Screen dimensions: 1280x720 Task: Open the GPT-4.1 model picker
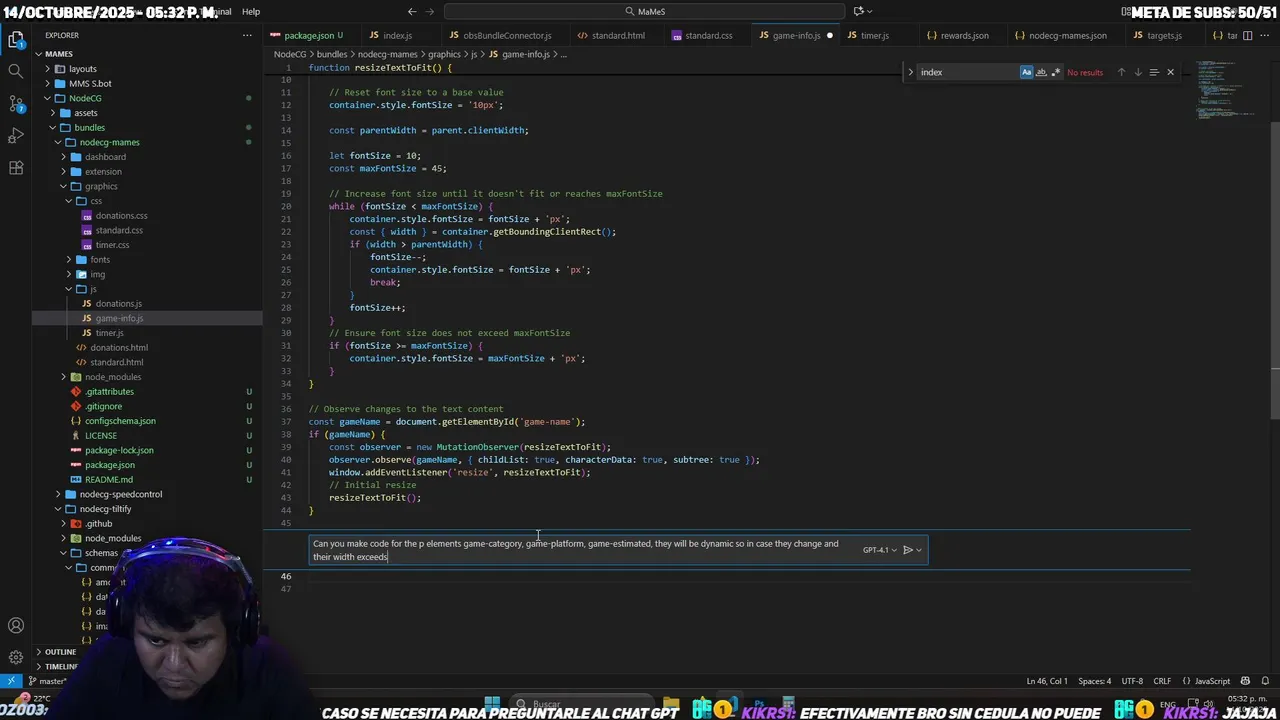(x=880, y=549)
